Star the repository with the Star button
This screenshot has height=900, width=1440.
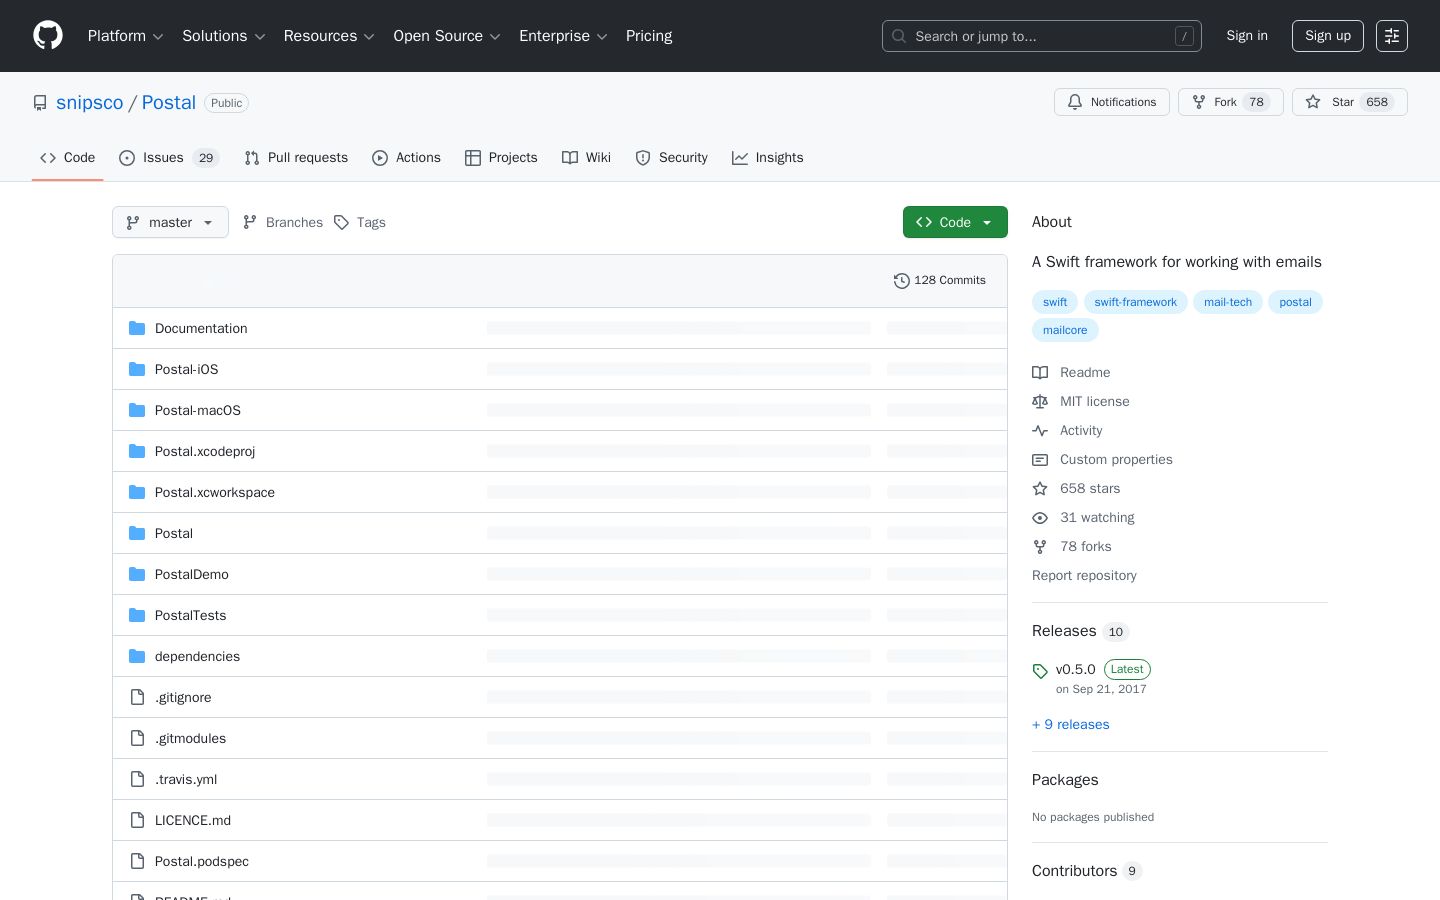pos(1350,102)
